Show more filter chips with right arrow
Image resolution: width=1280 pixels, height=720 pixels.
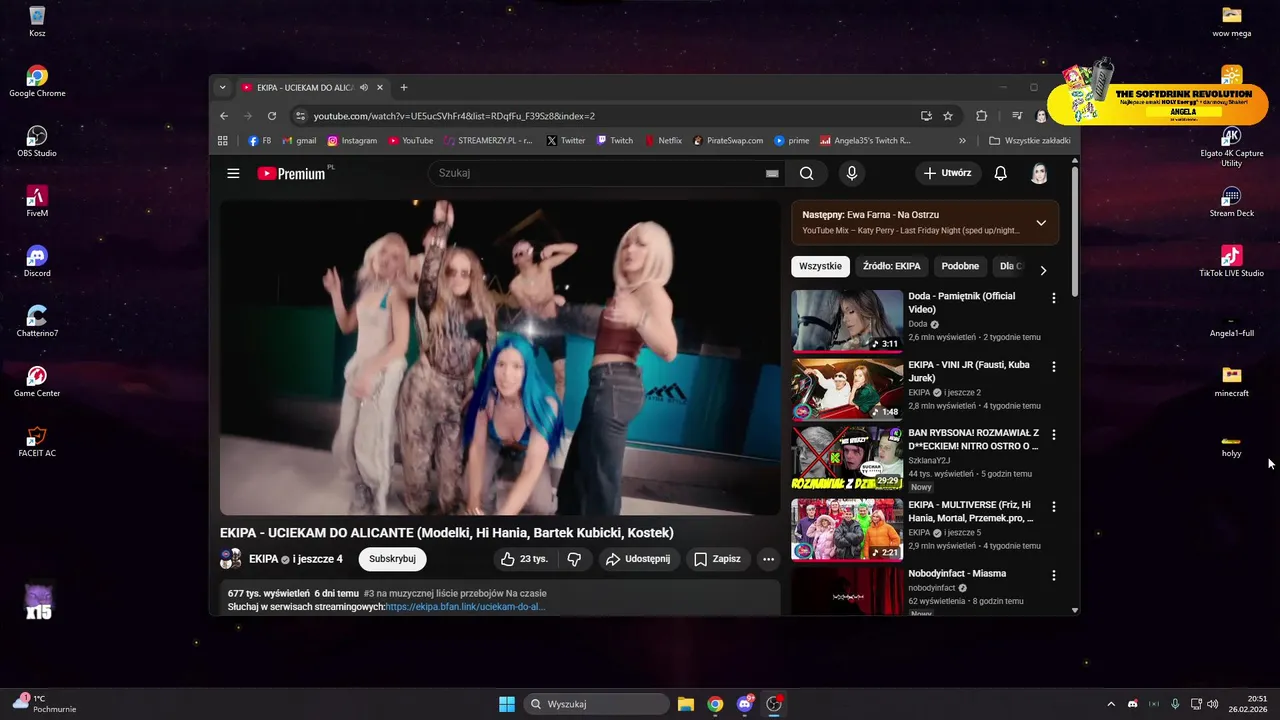1043,270
